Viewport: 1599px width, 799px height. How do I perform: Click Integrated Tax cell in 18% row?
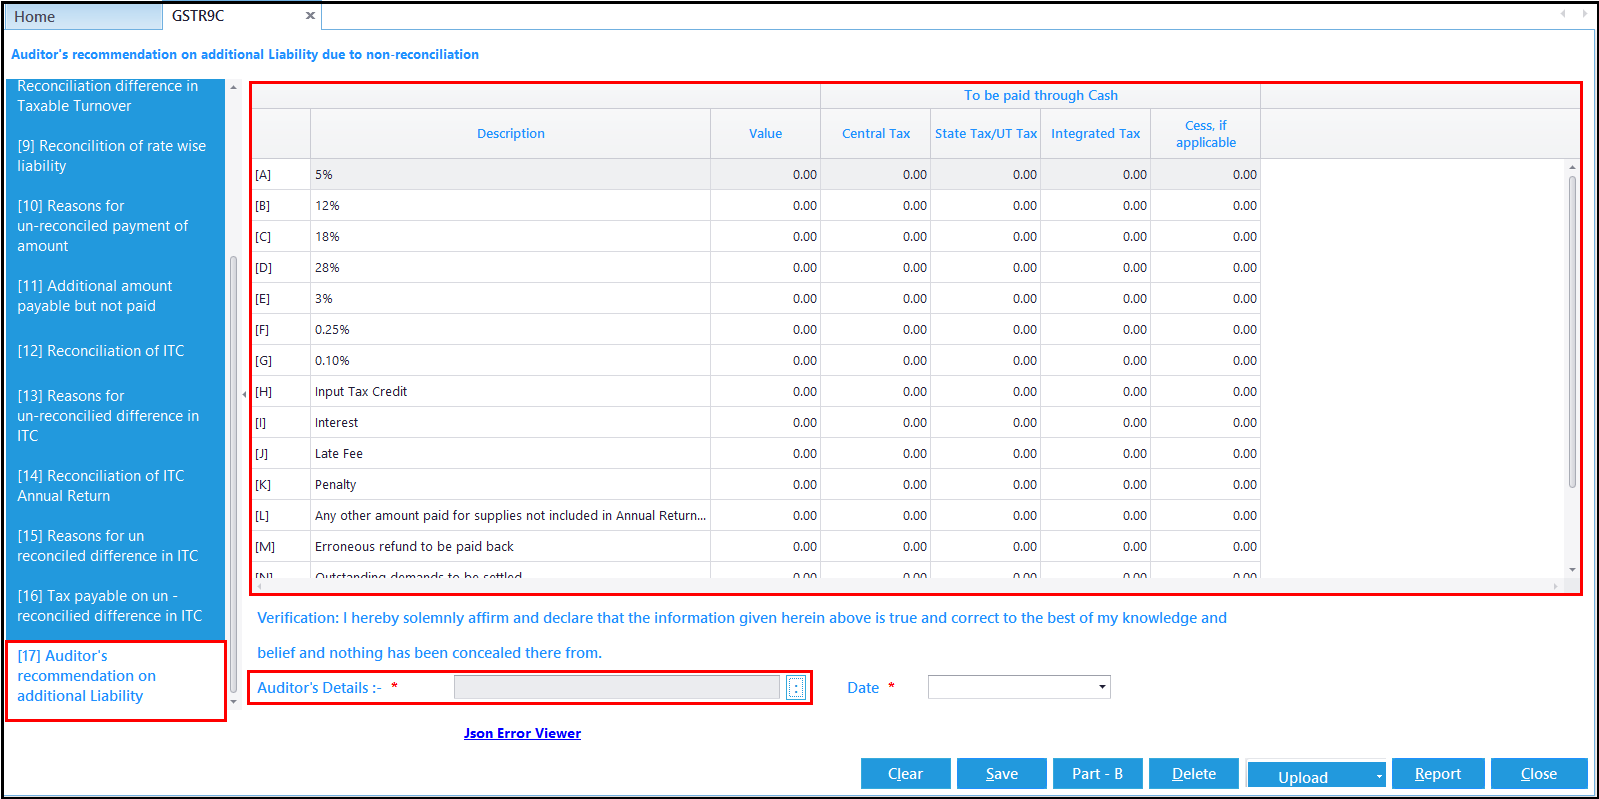click(x=1096, y=237)
